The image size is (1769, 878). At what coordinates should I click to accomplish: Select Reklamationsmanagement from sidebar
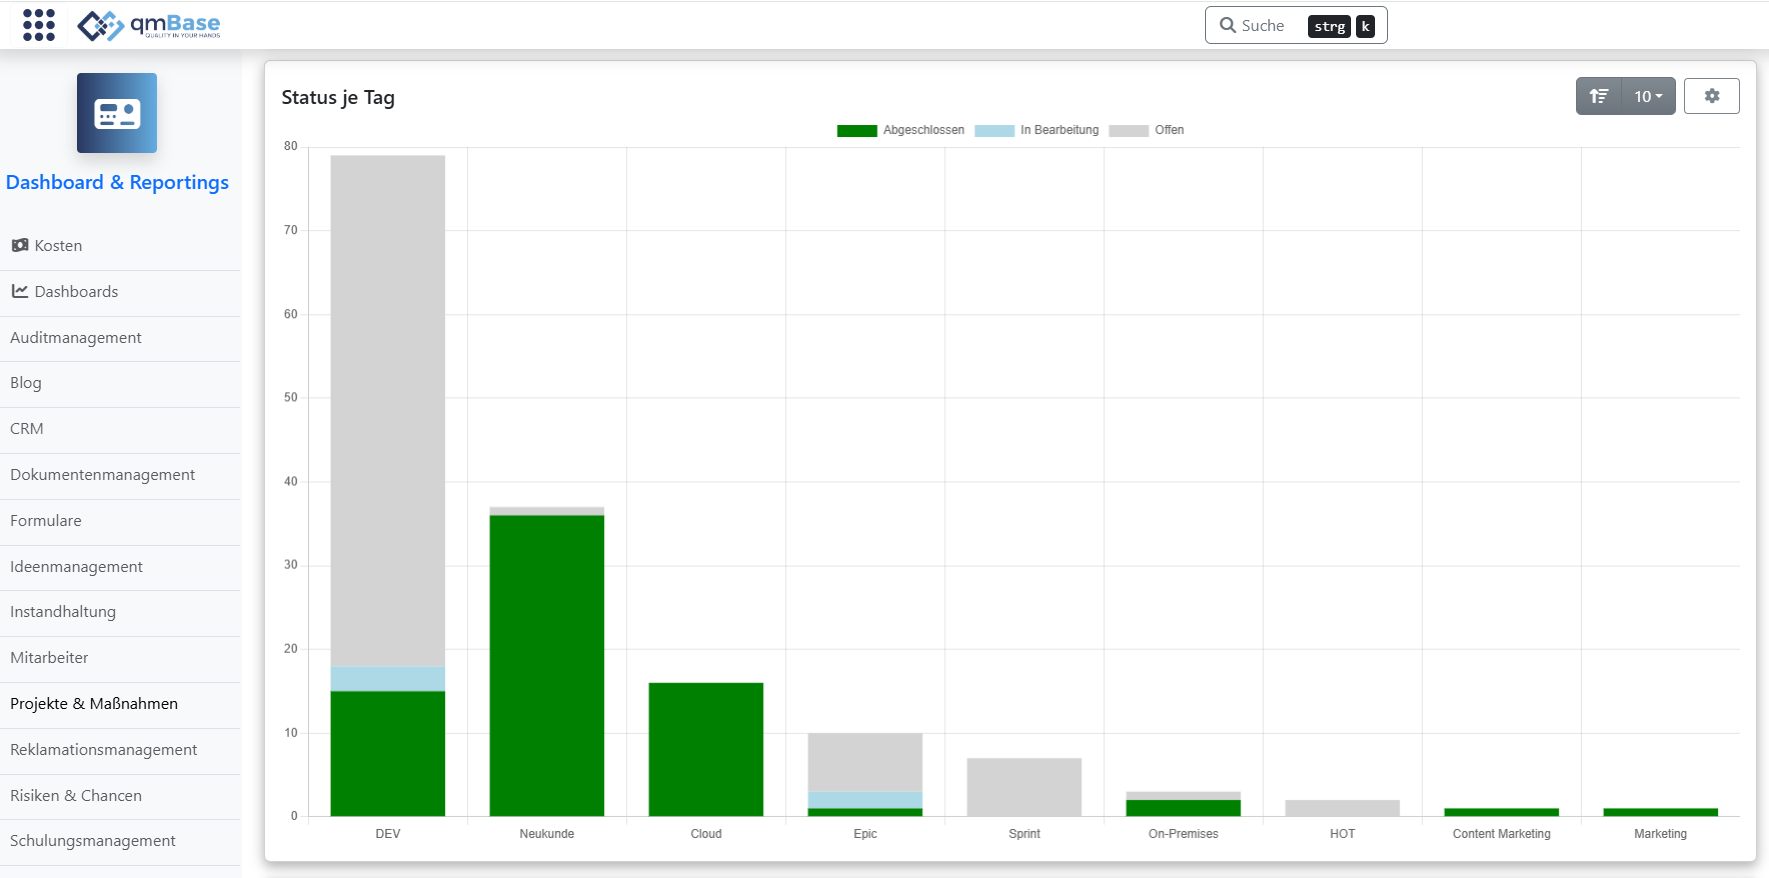tap(103, 750)
